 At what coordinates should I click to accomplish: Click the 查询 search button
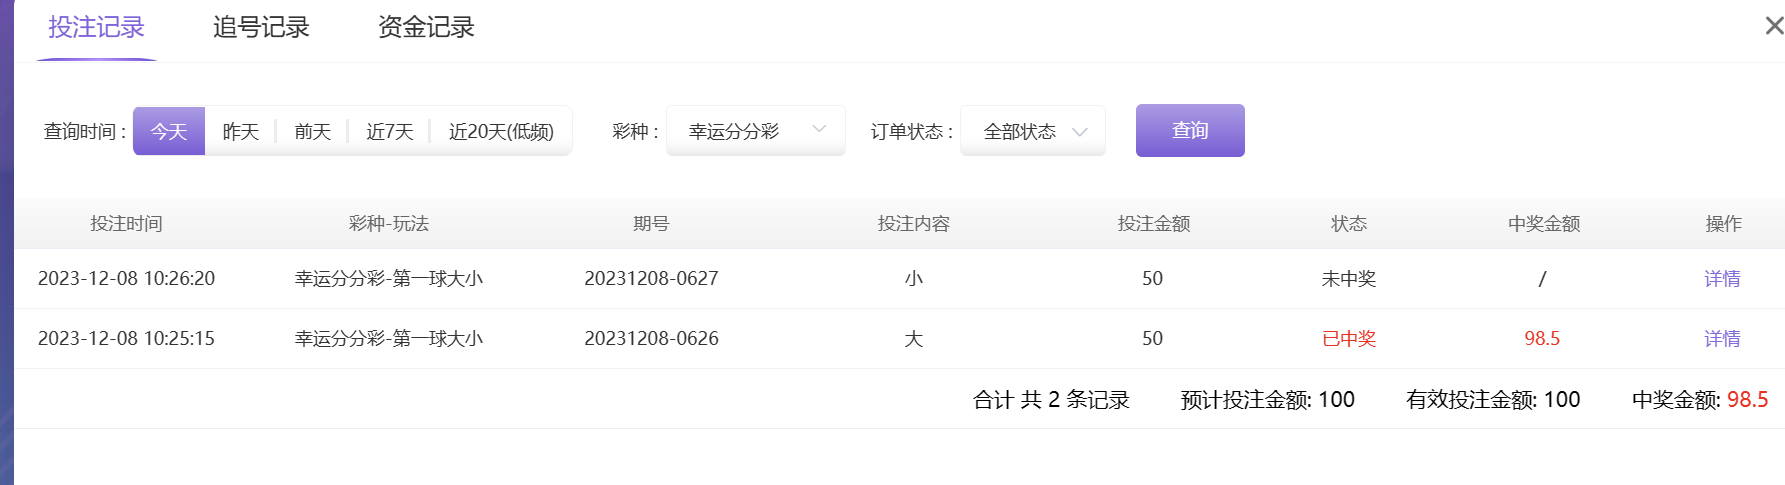[x=1190, y=131]
